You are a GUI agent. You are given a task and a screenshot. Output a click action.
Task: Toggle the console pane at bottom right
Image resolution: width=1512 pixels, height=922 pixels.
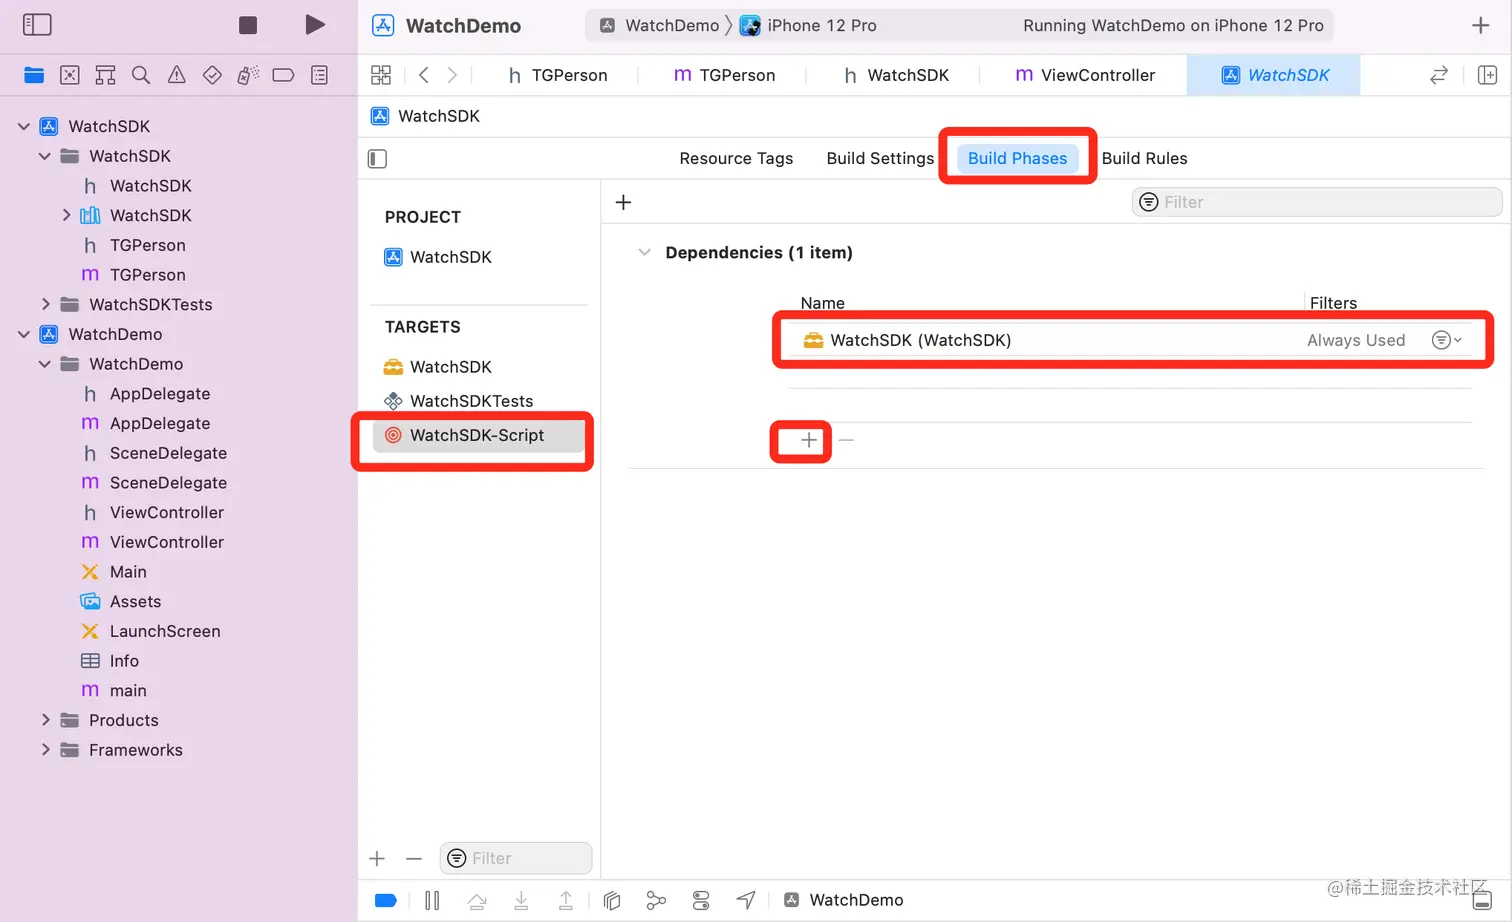click(1482, 900)
